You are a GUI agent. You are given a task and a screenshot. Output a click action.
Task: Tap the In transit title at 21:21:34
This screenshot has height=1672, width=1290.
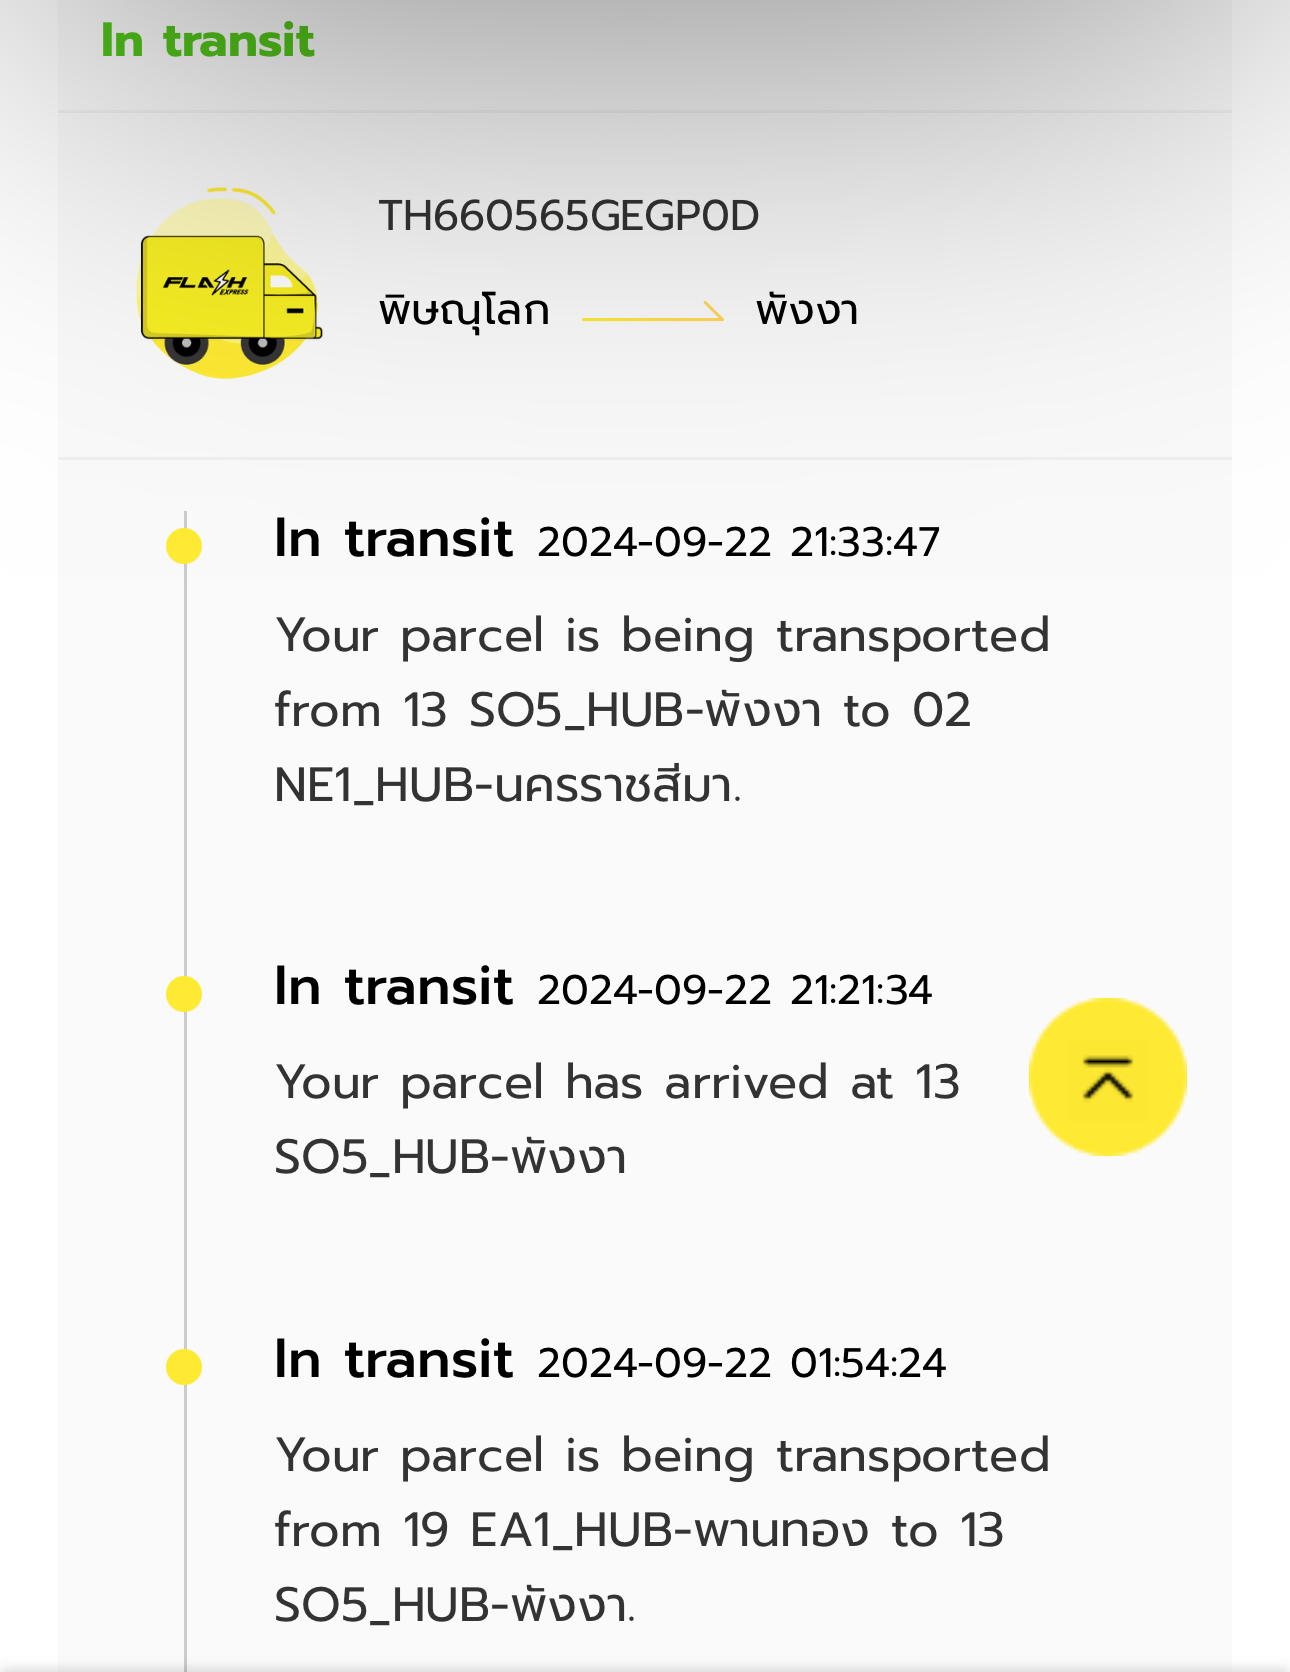point(394,988)
